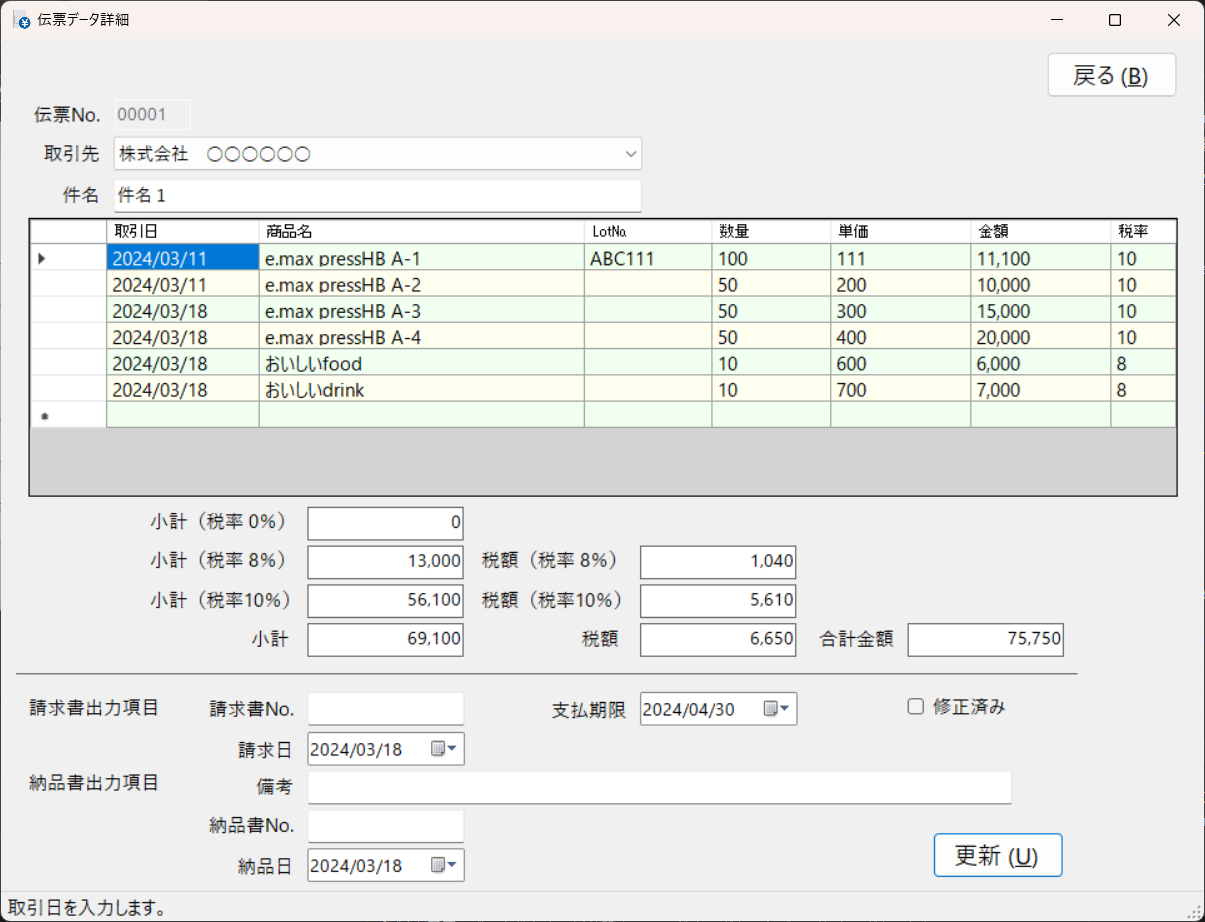Click the tax rate cell of the おいしいfood row
The width and height of the screenshot is (1205, 922).
[x=1143, y=363]
